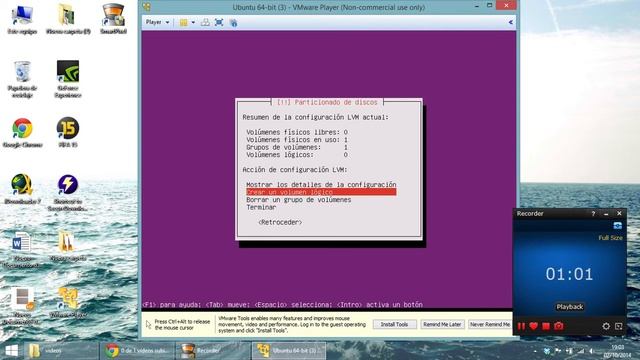Click the yellow power/suspend icon in VMware toolbar

184,23
